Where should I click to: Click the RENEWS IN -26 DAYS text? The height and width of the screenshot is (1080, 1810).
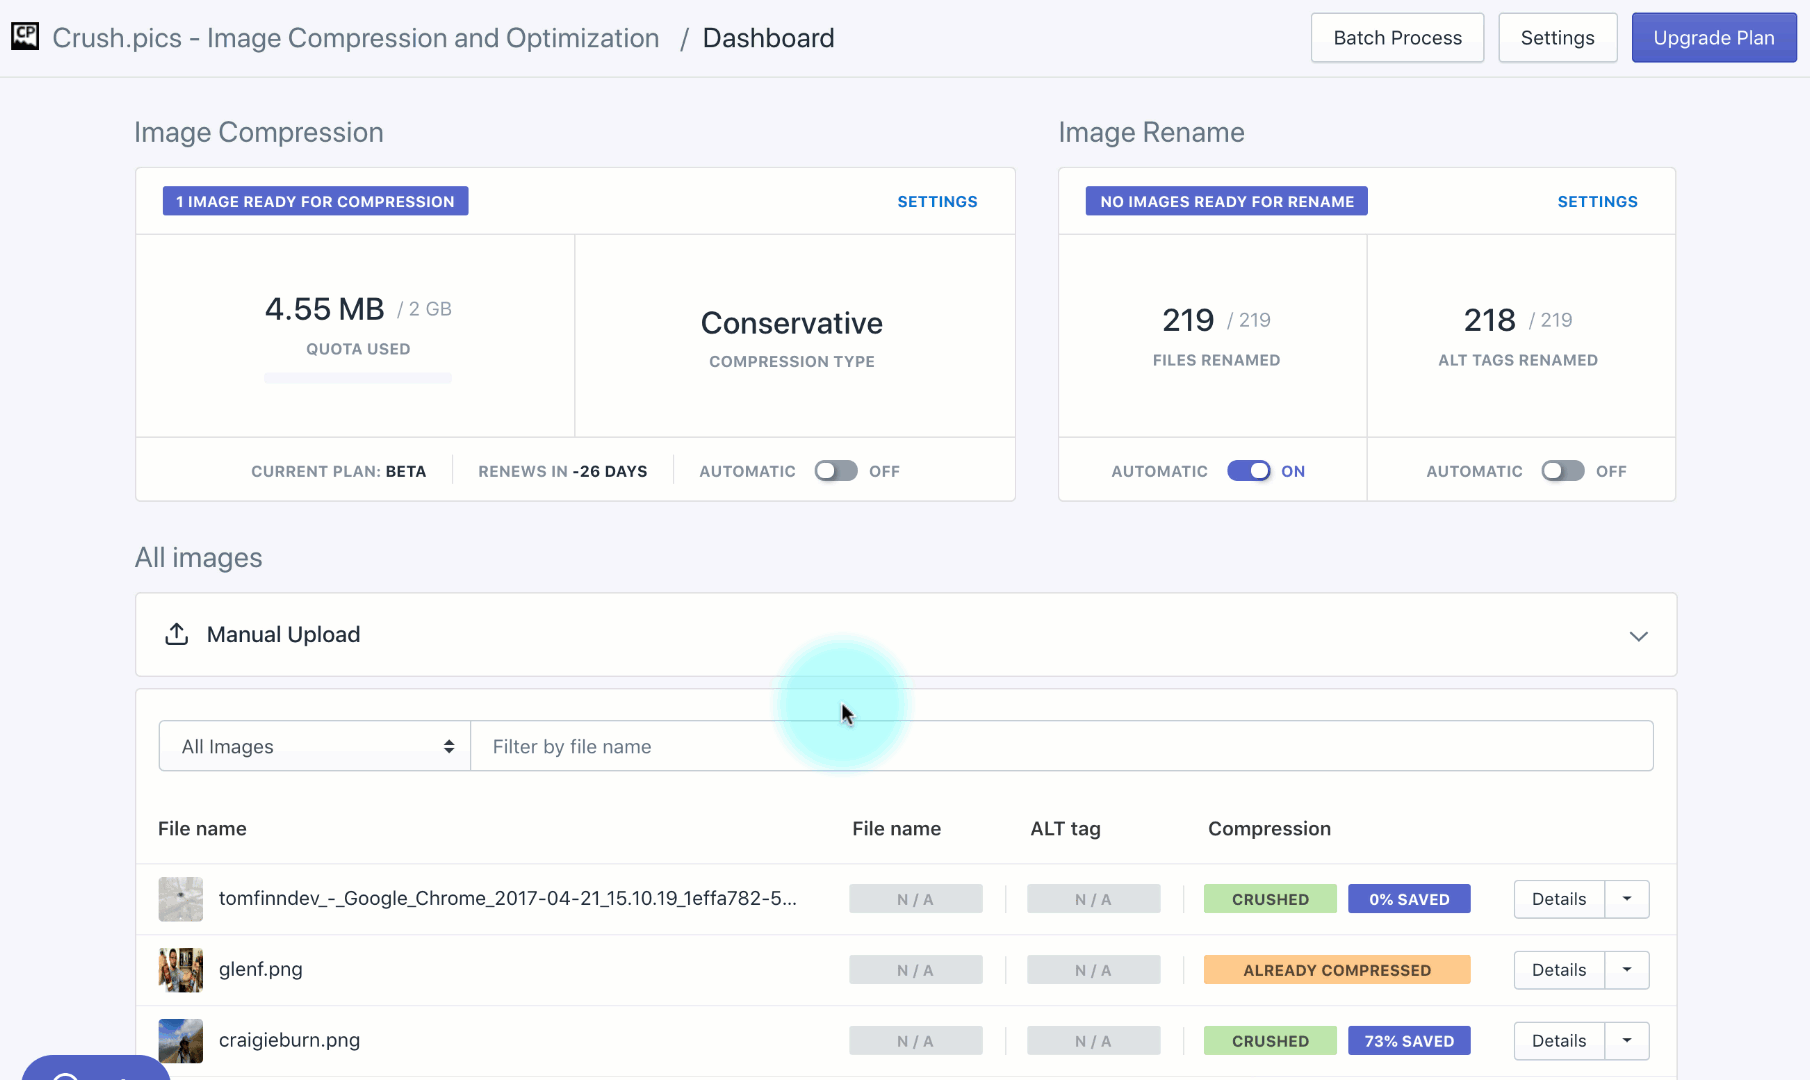563,471
